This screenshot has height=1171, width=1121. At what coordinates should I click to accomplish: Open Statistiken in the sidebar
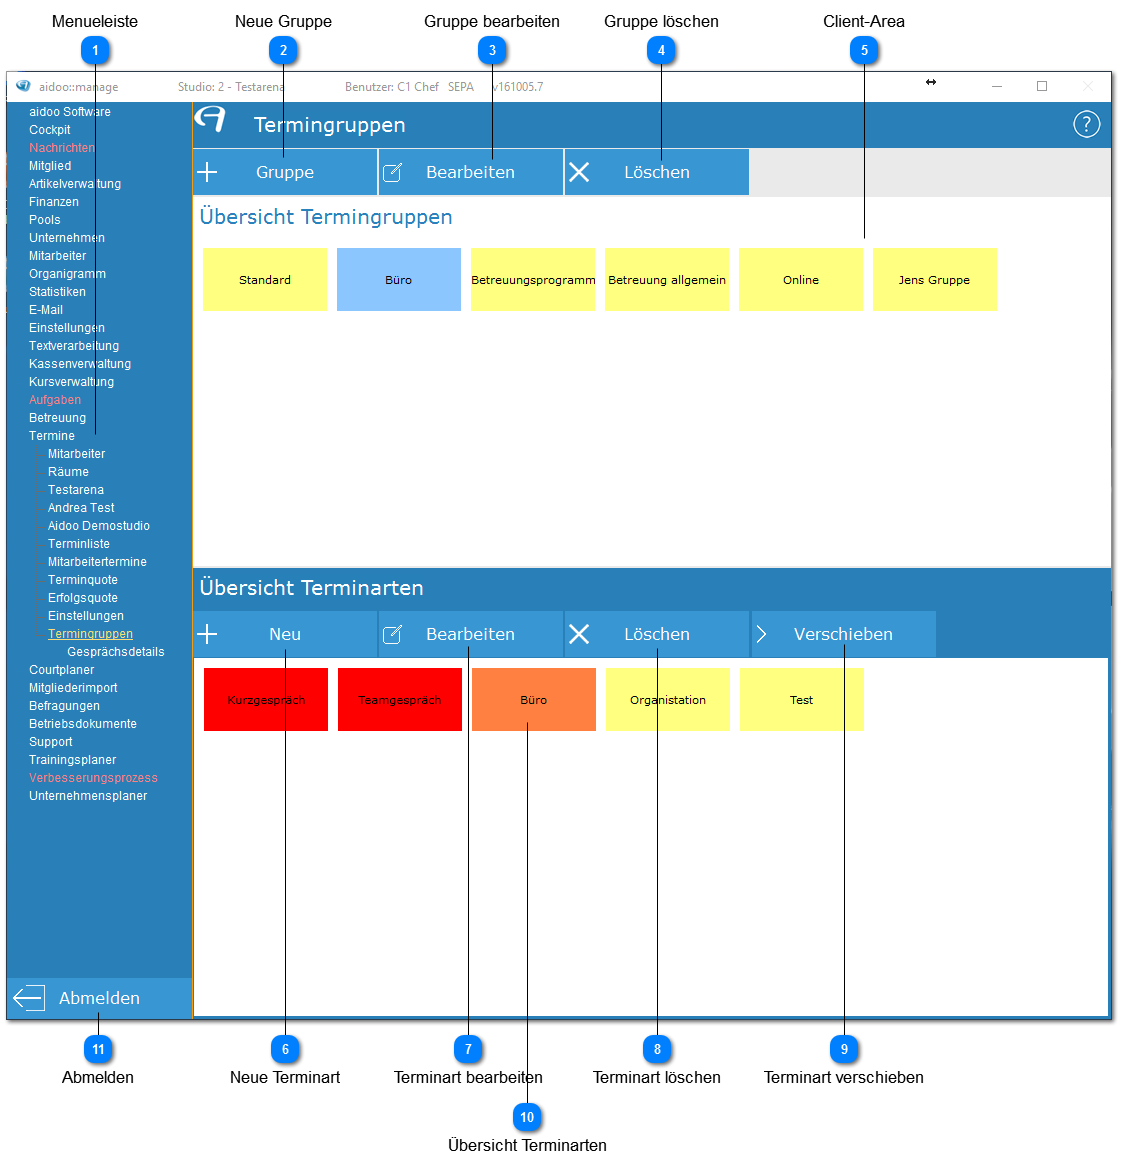[x=58, y=292]
